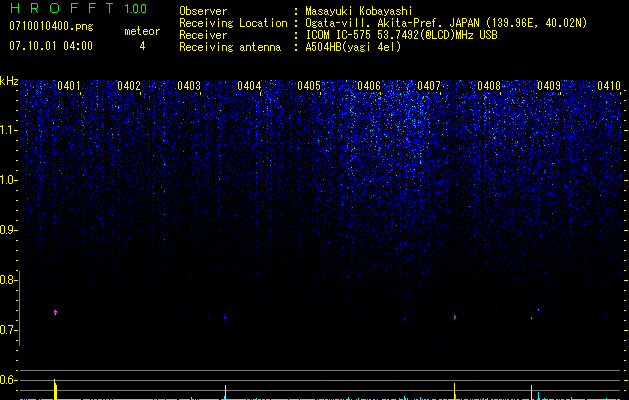Click the Observer field label

(x=203, y=11)
